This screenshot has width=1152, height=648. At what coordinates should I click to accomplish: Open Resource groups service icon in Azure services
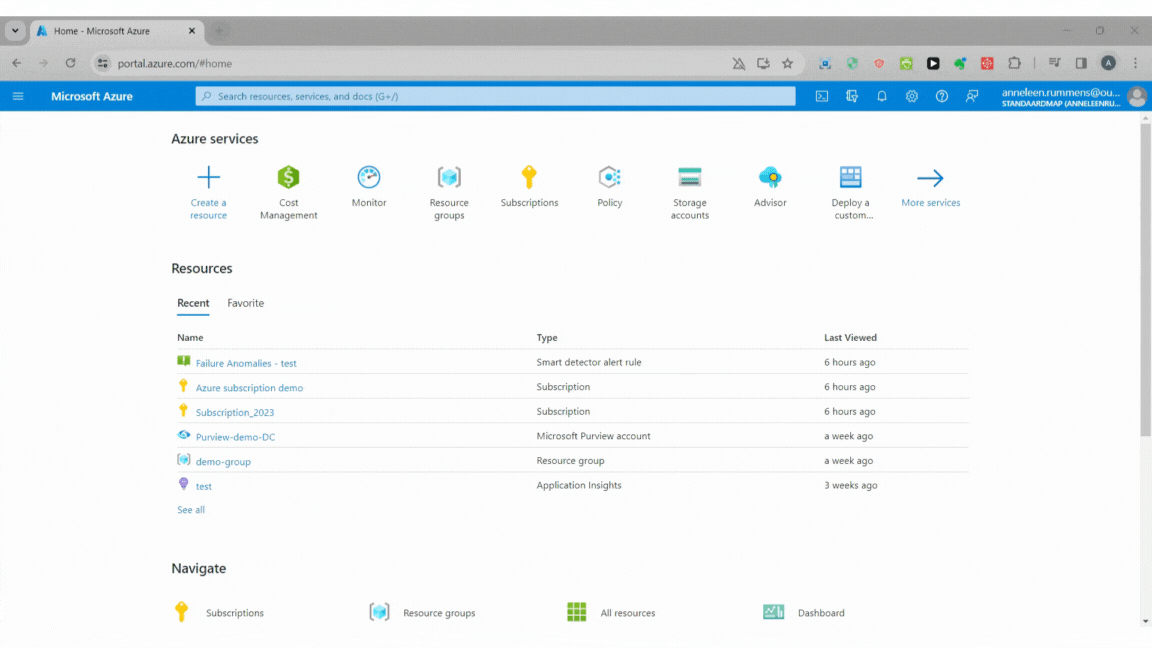pyautogui.click(x=449, y=177)
